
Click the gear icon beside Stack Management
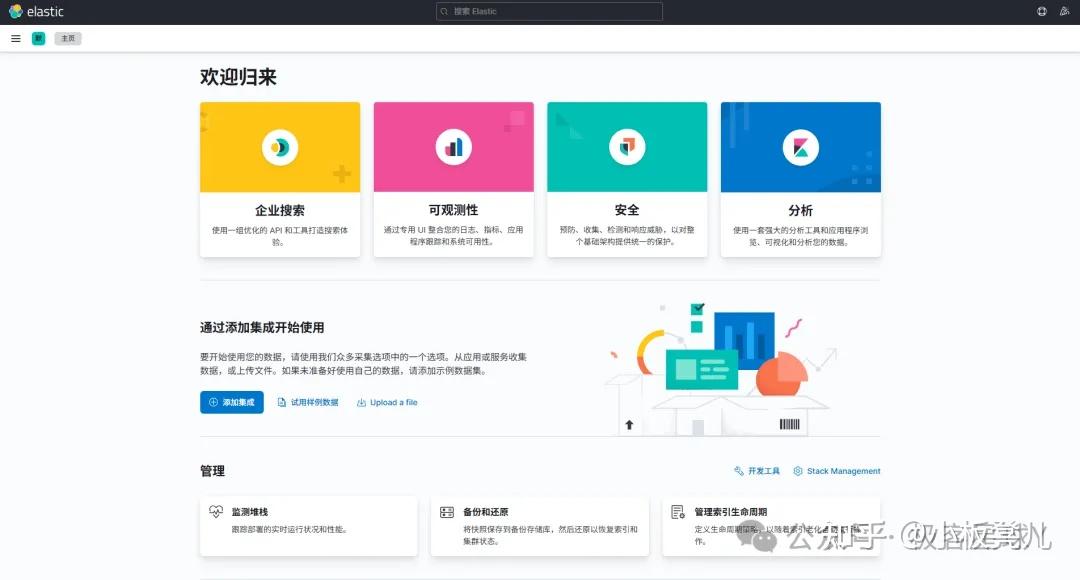(x=796, y=470)
